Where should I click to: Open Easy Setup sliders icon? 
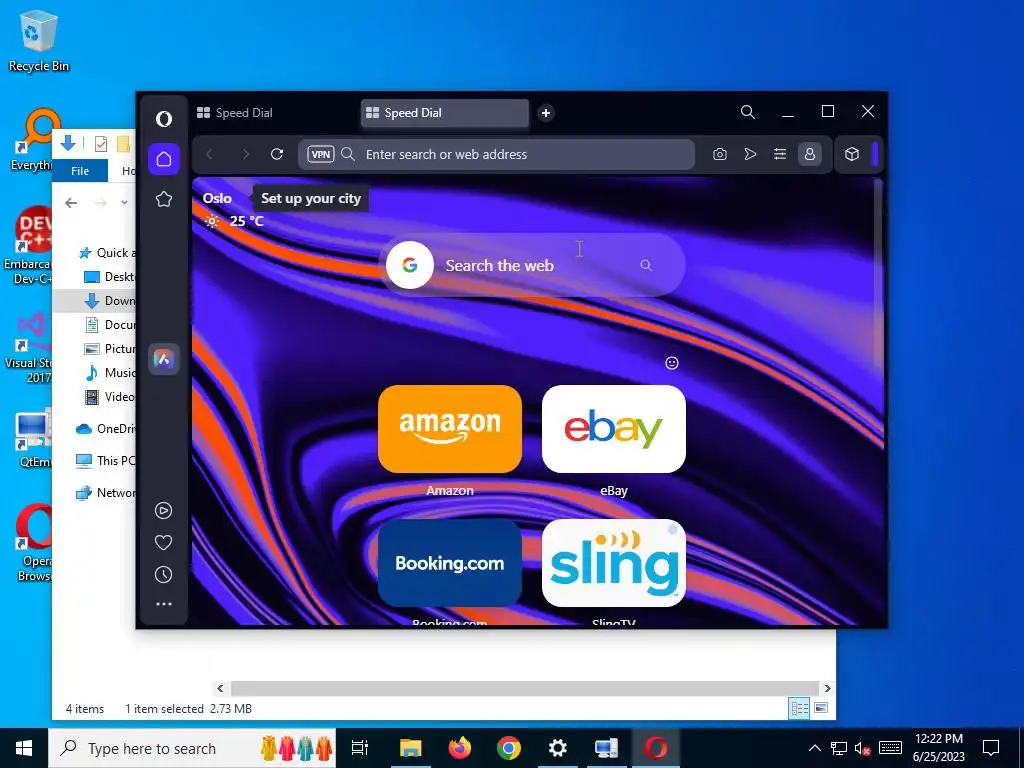click(780, 154)
